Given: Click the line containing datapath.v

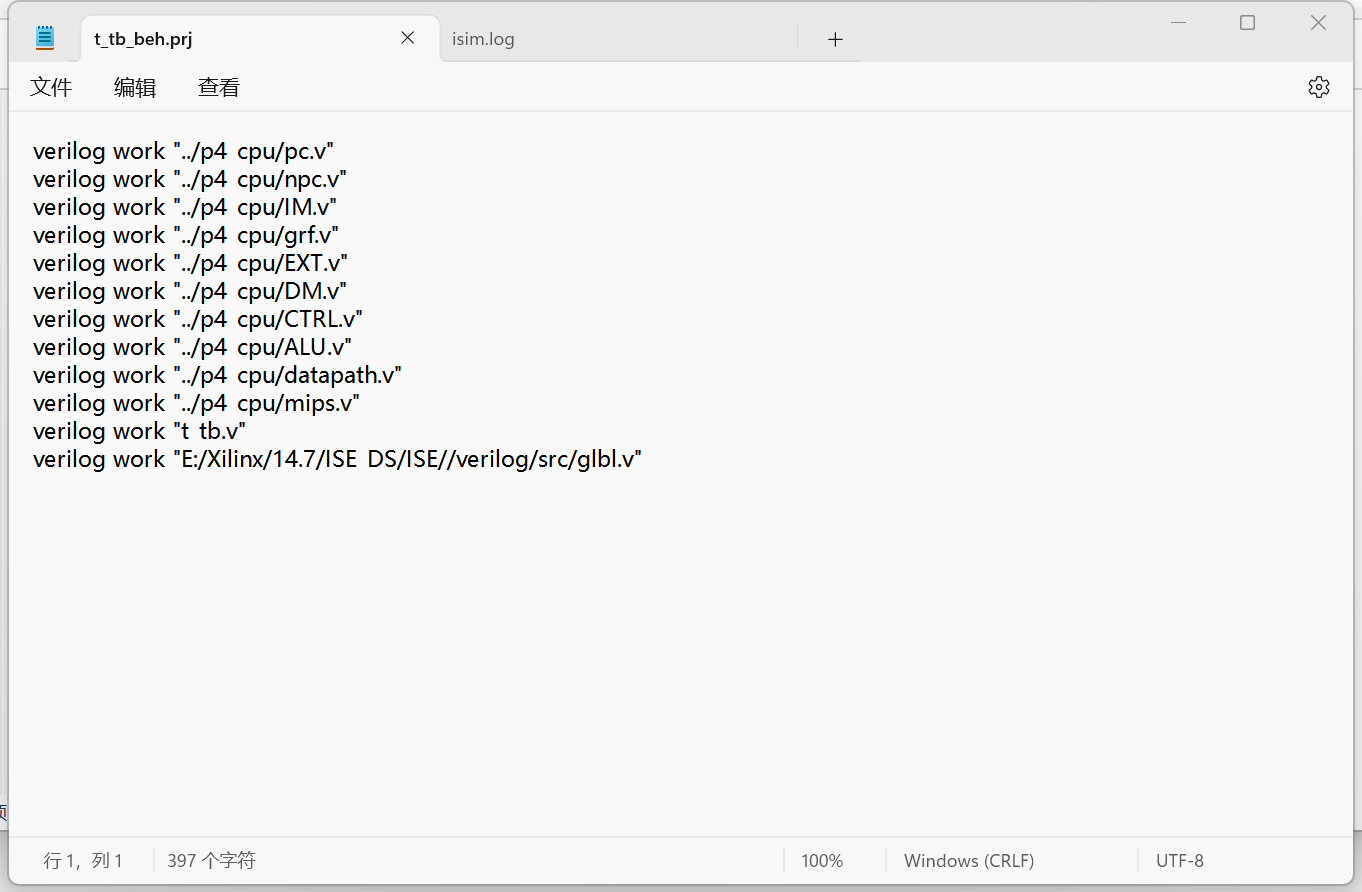Looking at the screenshot, I should coord(217,375).
